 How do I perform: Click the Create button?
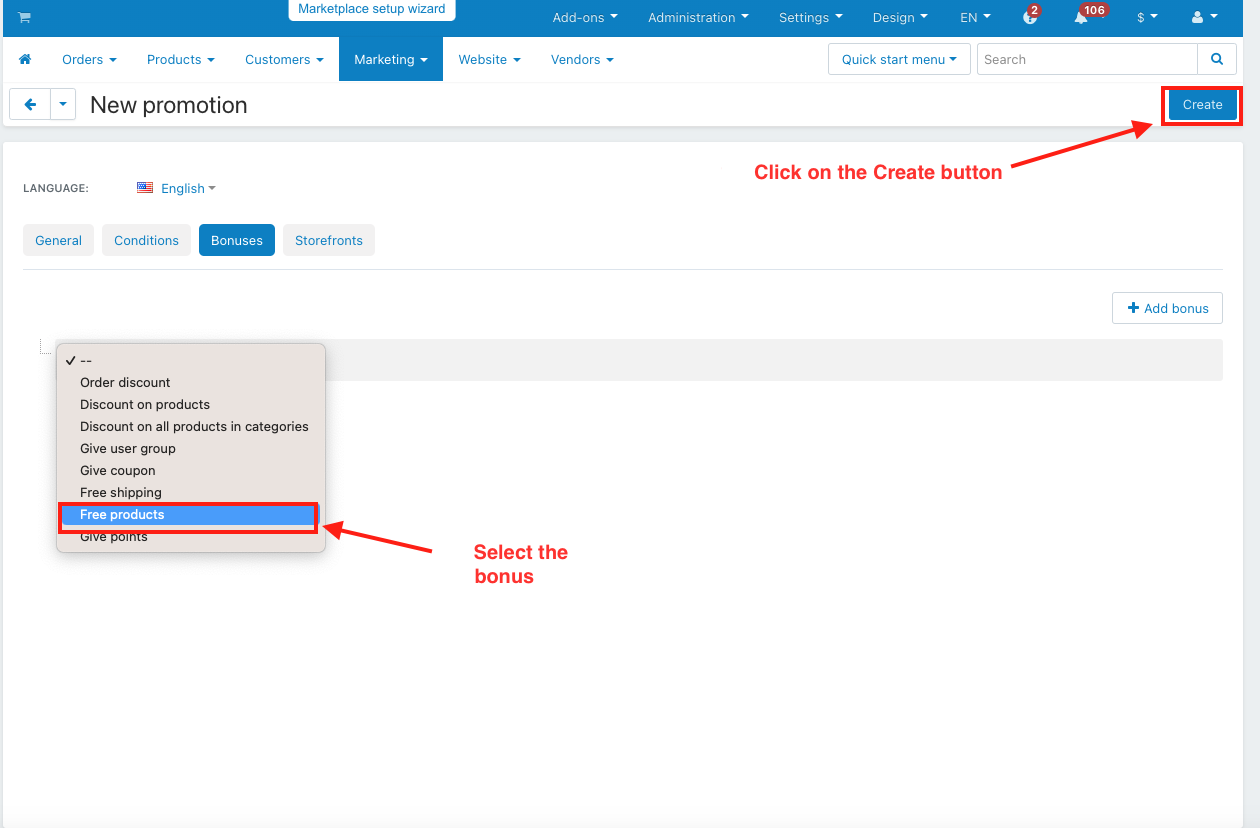pos(1202,105)
